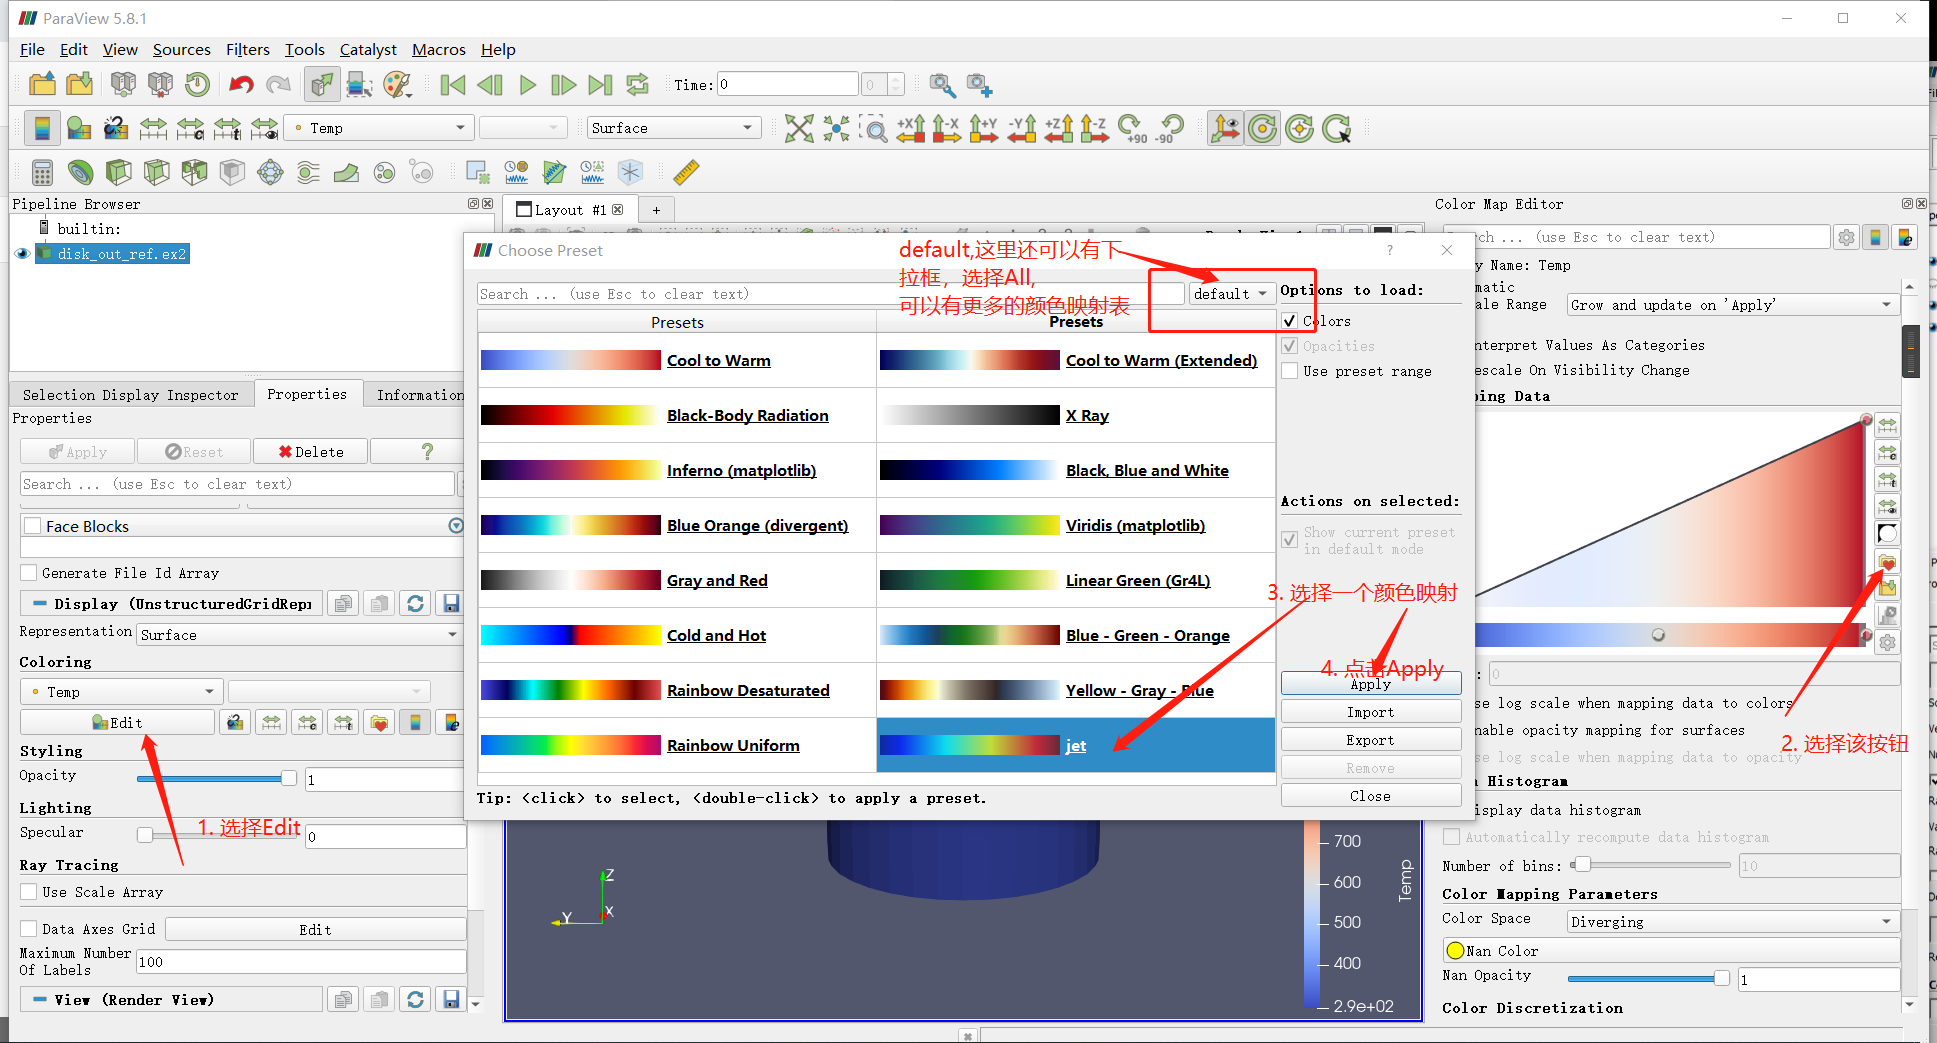Open the Color Space dropdown showing Diverging

point(1732,921)
